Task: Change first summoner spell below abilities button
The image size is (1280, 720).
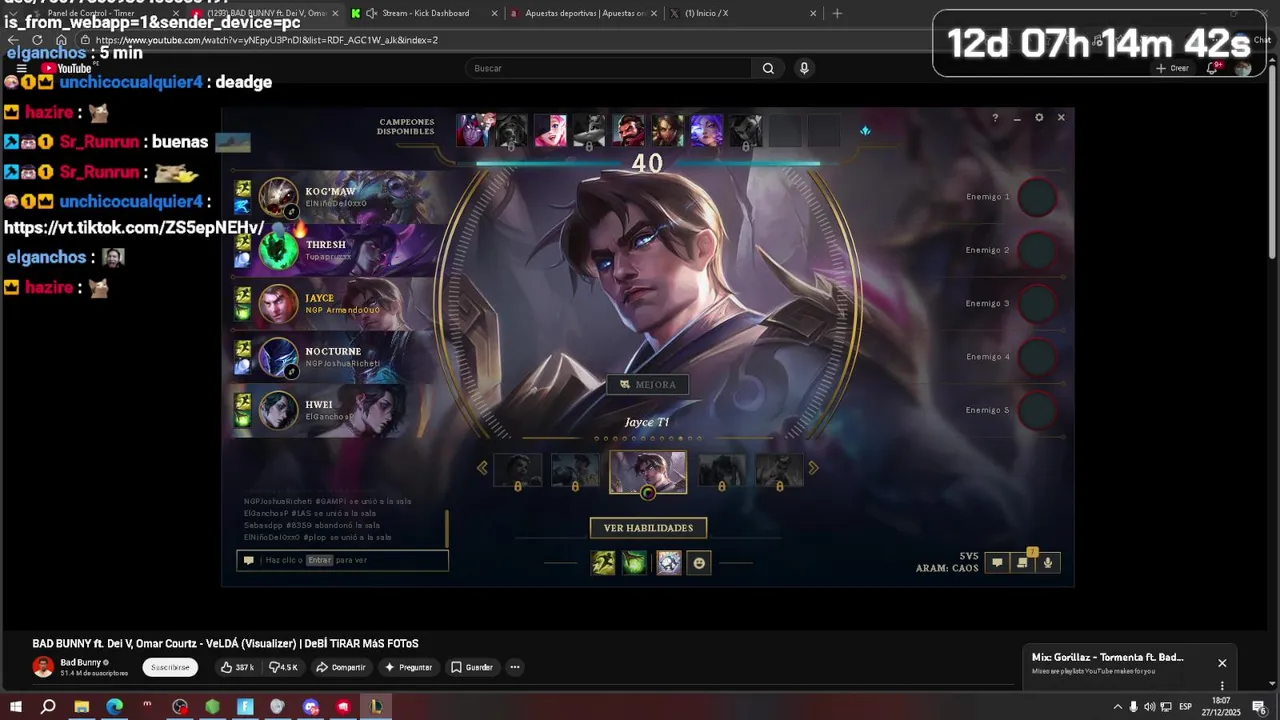Action: tap(603, 563)
